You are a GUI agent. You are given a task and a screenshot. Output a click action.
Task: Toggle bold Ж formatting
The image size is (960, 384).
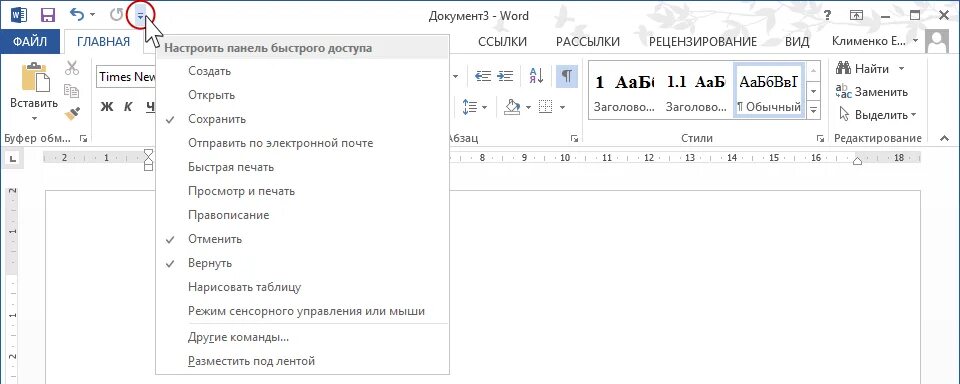[x=107, y=107]
